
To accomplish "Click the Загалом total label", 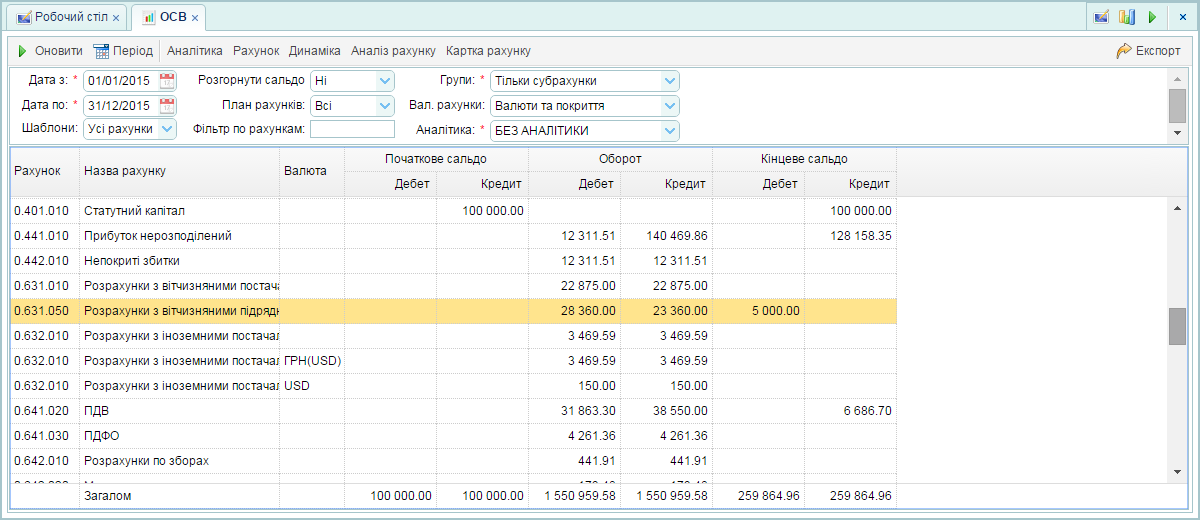I will tap(107, 496).
